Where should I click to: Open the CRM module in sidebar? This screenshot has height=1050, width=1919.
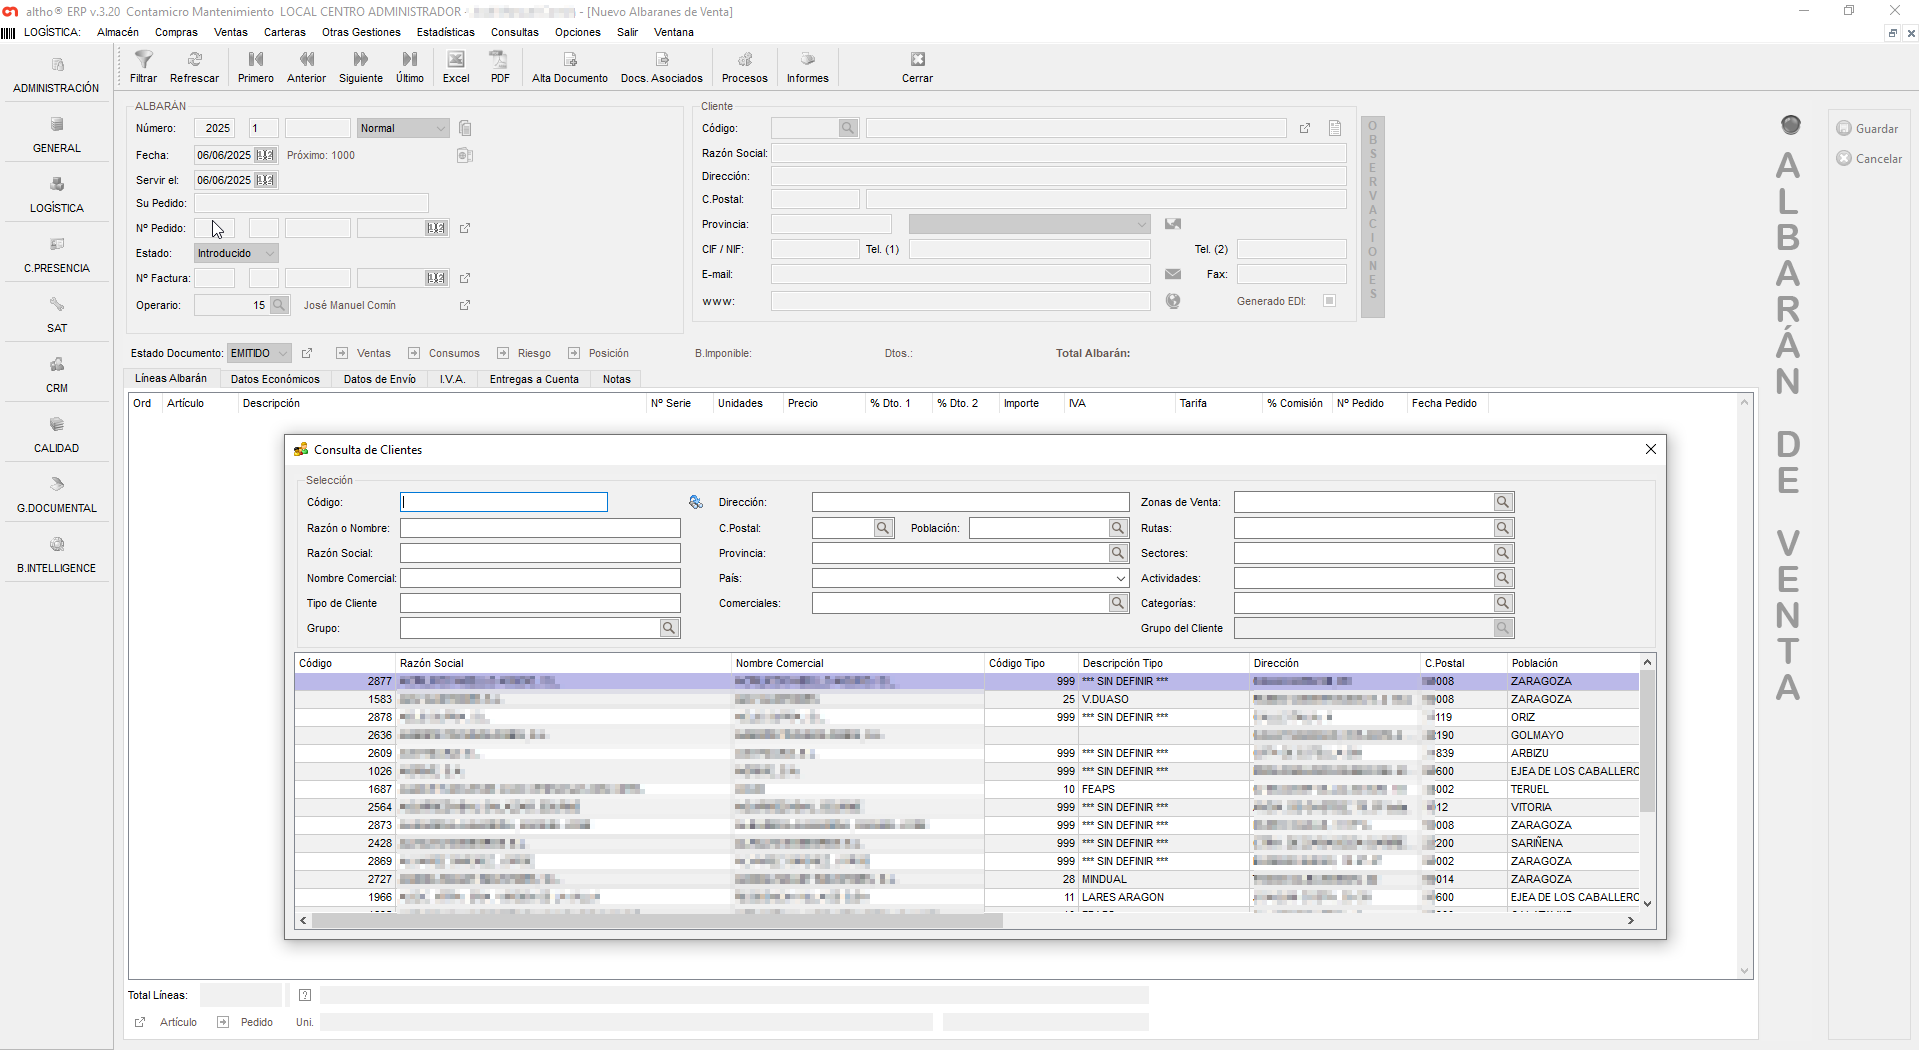click(x=57, y=374)
